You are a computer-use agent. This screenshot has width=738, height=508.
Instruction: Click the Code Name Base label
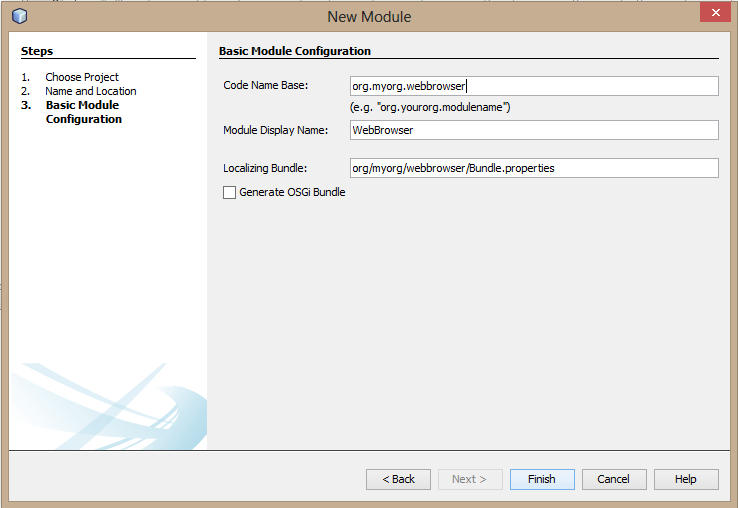click(266, 86)
